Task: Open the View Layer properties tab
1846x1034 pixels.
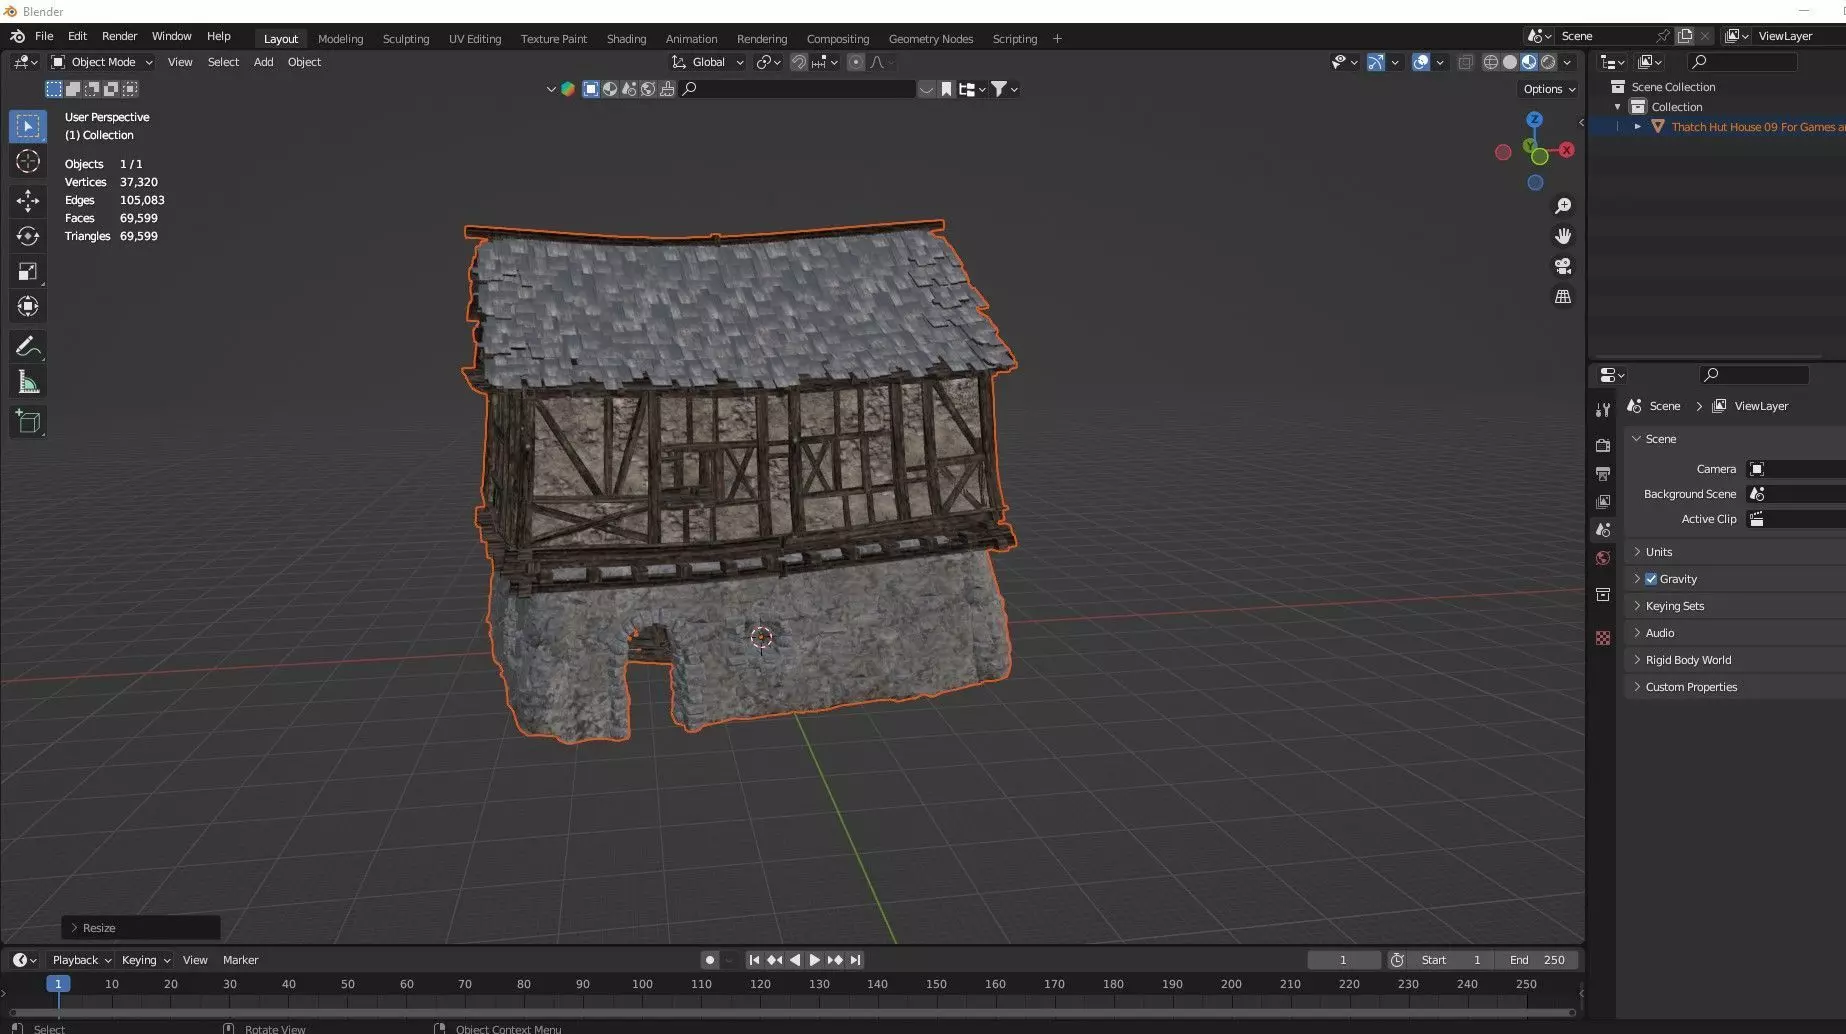Action: point(1603,501)
